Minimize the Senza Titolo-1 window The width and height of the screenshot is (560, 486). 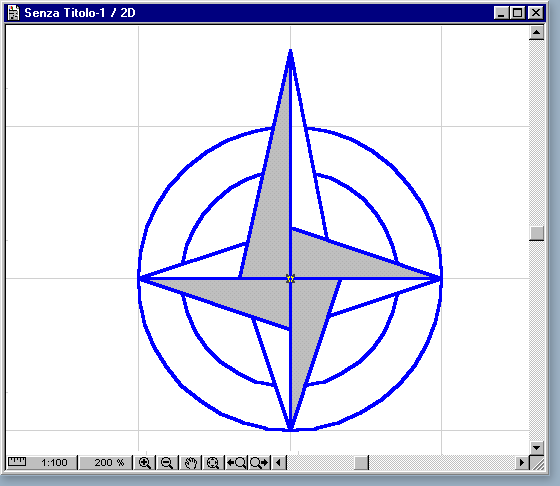[x=501, y=13]
